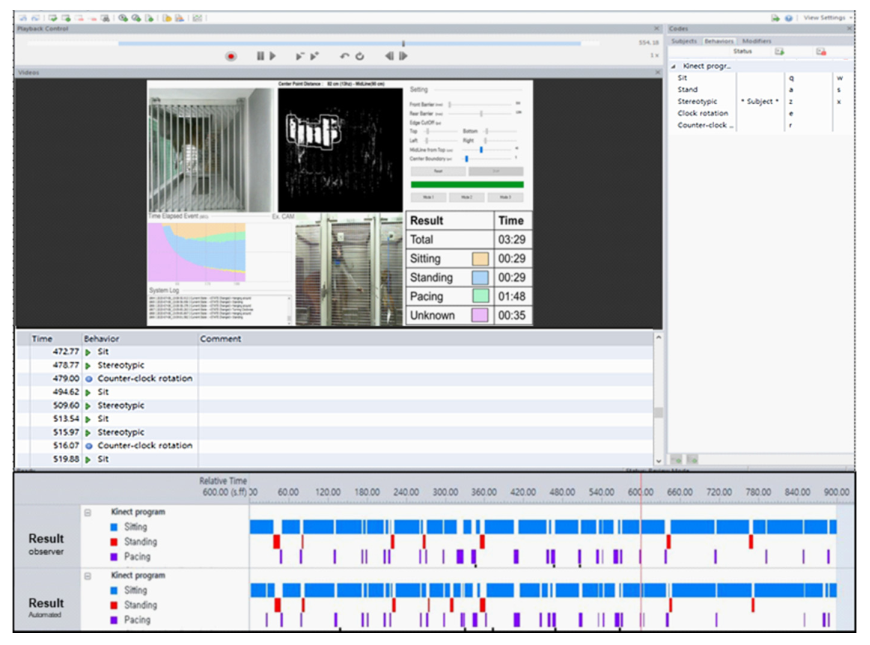870x645 pixels.
Task: Click the undo arrow in playback controls
Action: (345, 57)
